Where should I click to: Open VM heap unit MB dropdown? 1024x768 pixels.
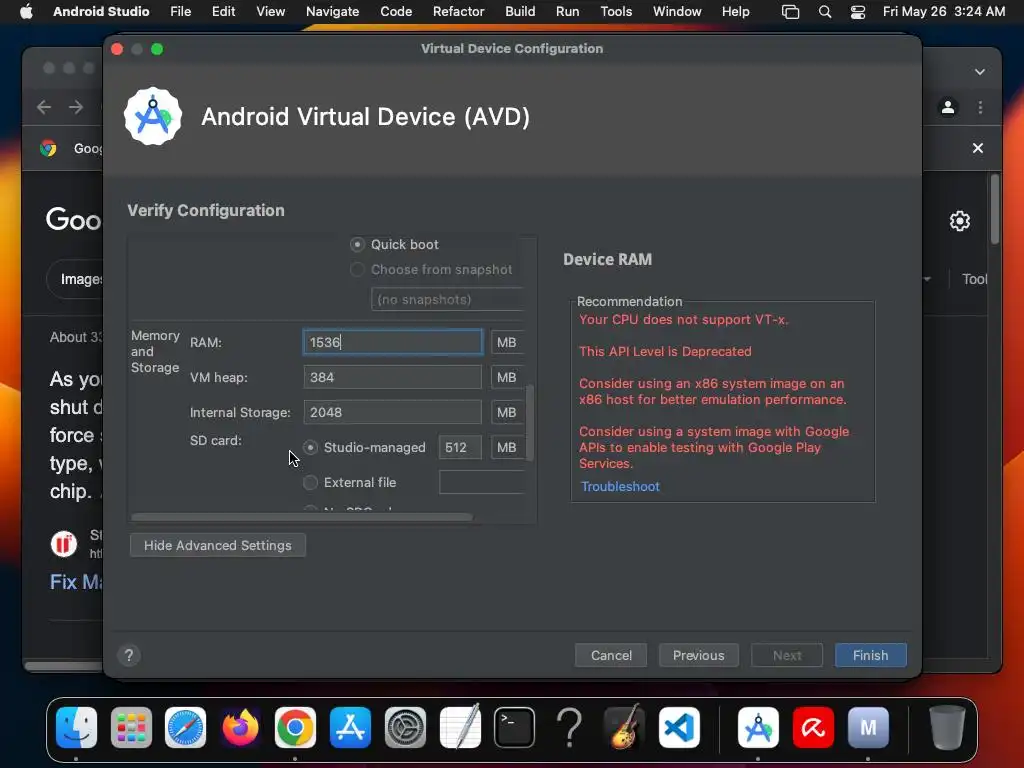(507, 377)
